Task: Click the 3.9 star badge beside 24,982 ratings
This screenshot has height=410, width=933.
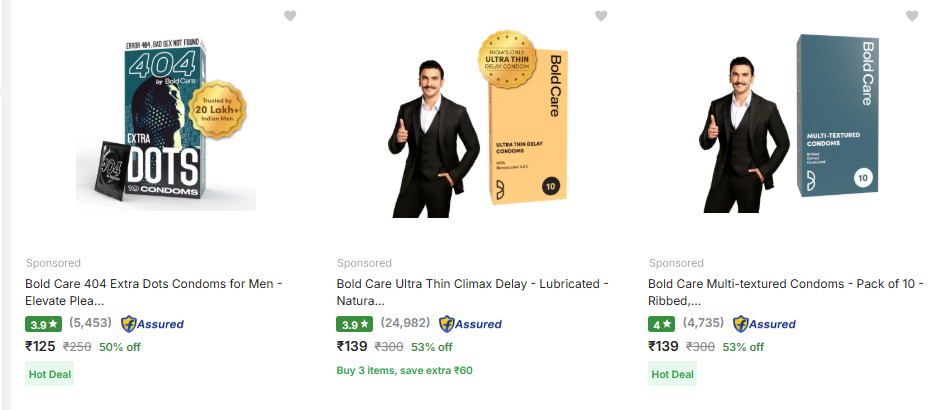Action: [355, 324]
